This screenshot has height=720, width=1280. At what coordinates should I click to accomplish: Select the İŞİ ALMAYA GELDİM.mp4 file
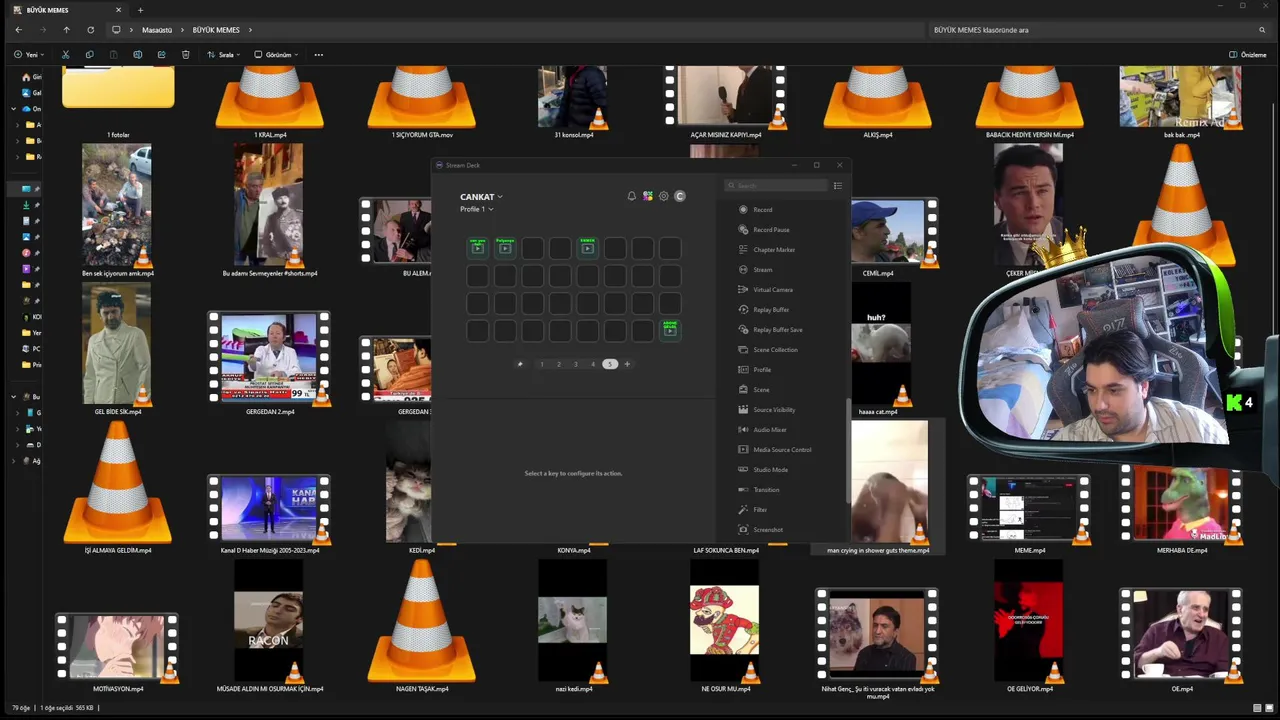click(x=118, y=490)
